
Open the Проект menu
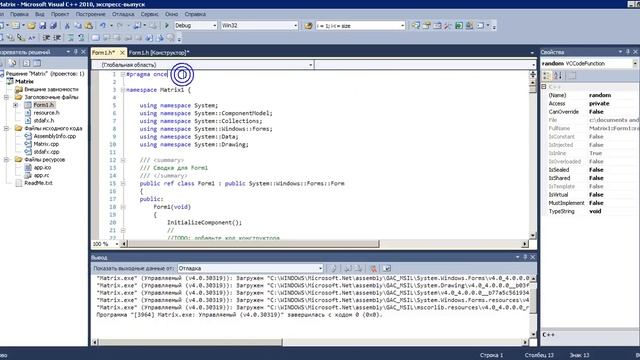point(60,14)
